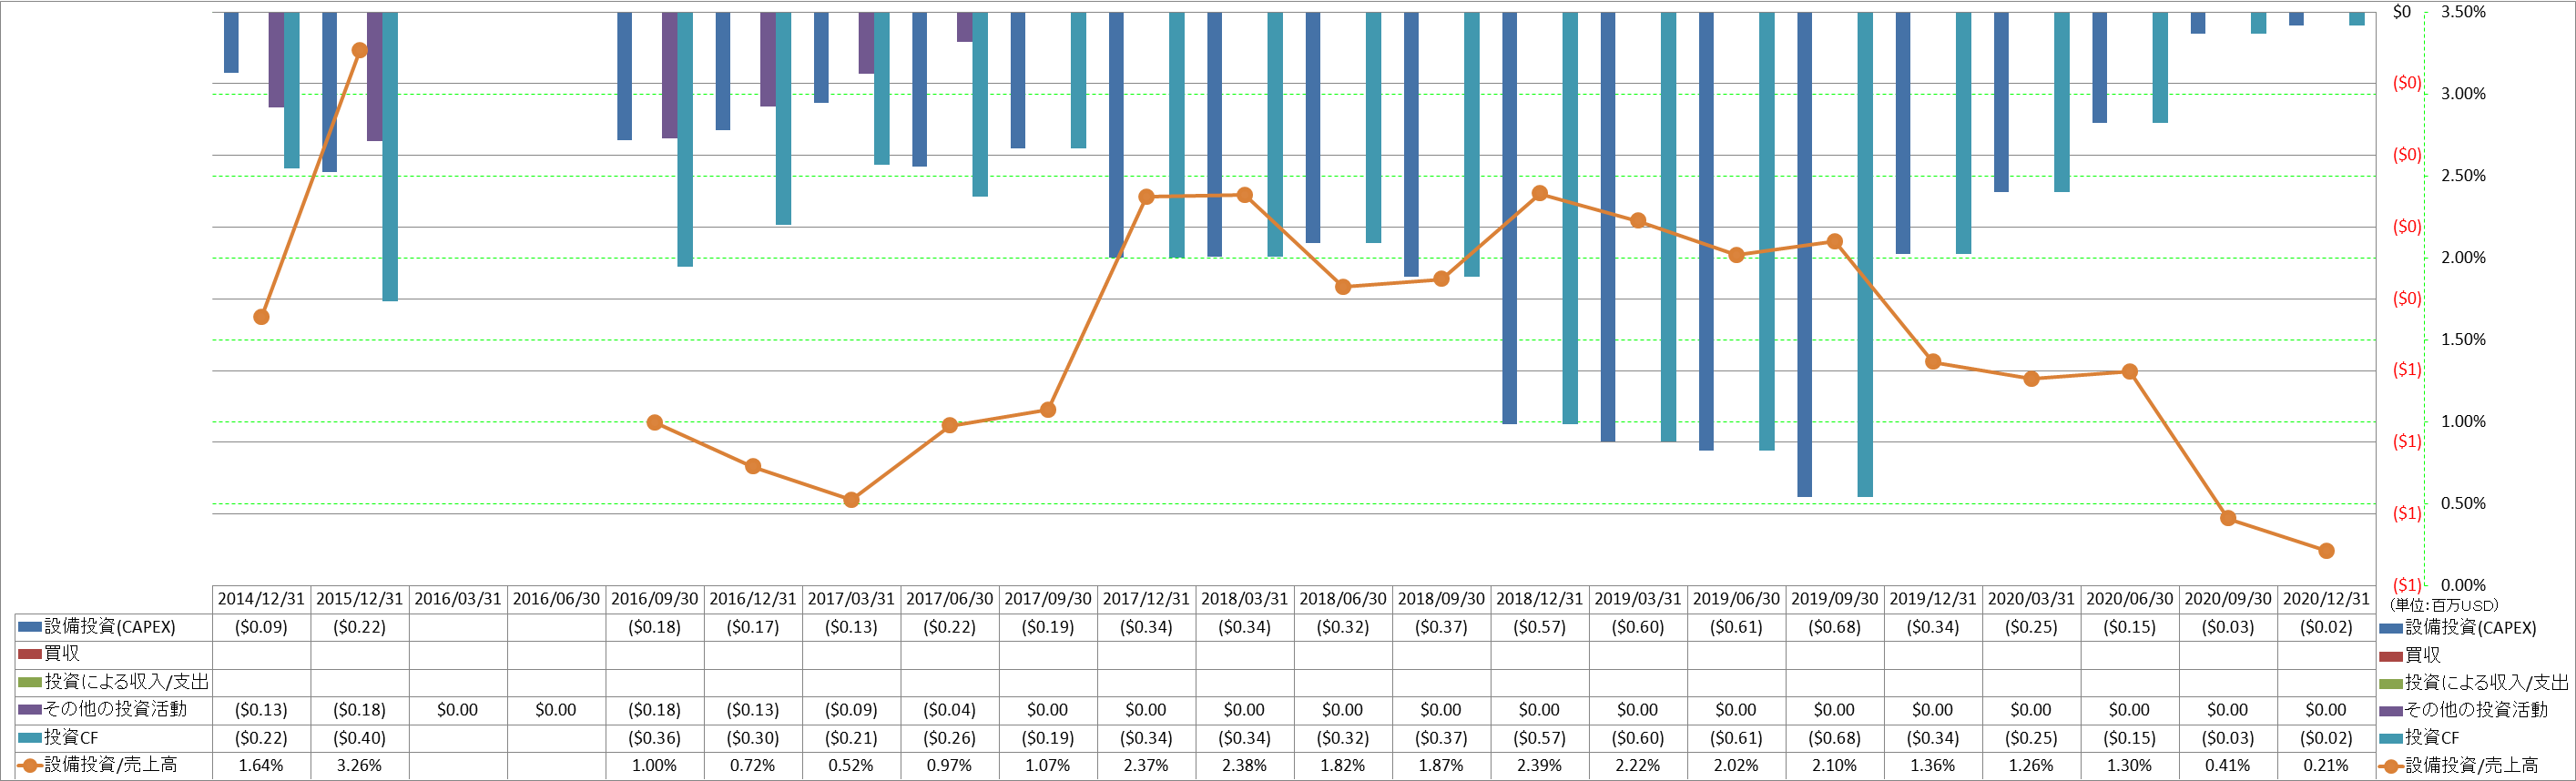The image size is (2576, 781).
Task: Click the 3.50% label on the right axis
Action: (2463, 12)
